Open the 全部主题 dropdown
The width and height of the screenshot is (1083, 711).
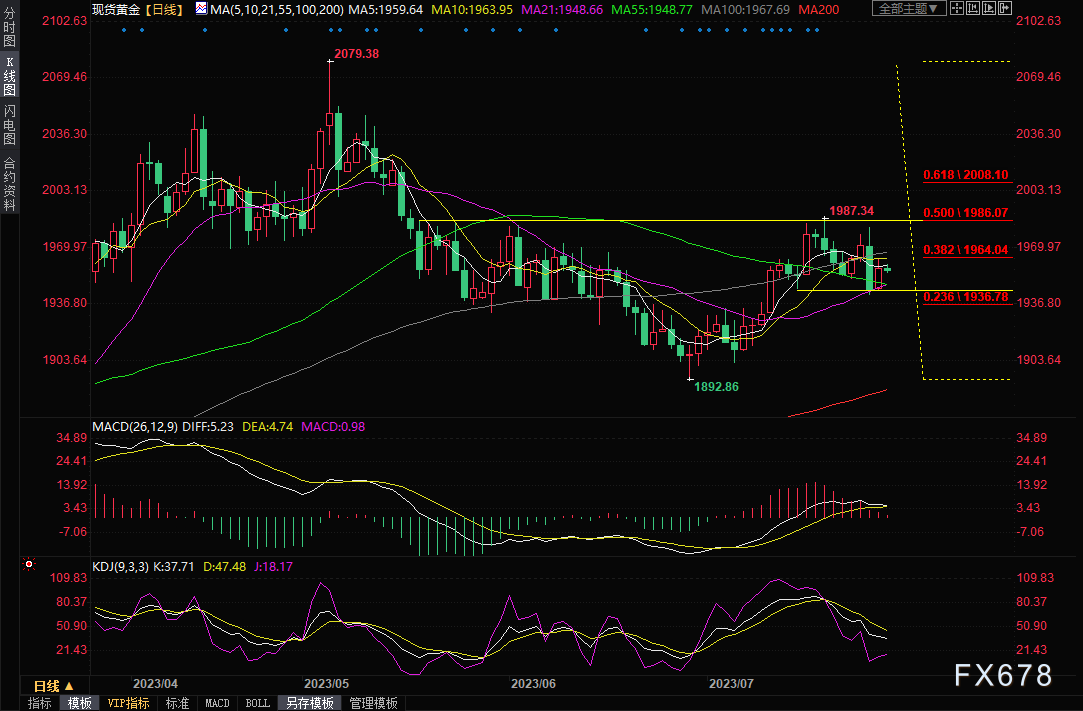(908, 8)
